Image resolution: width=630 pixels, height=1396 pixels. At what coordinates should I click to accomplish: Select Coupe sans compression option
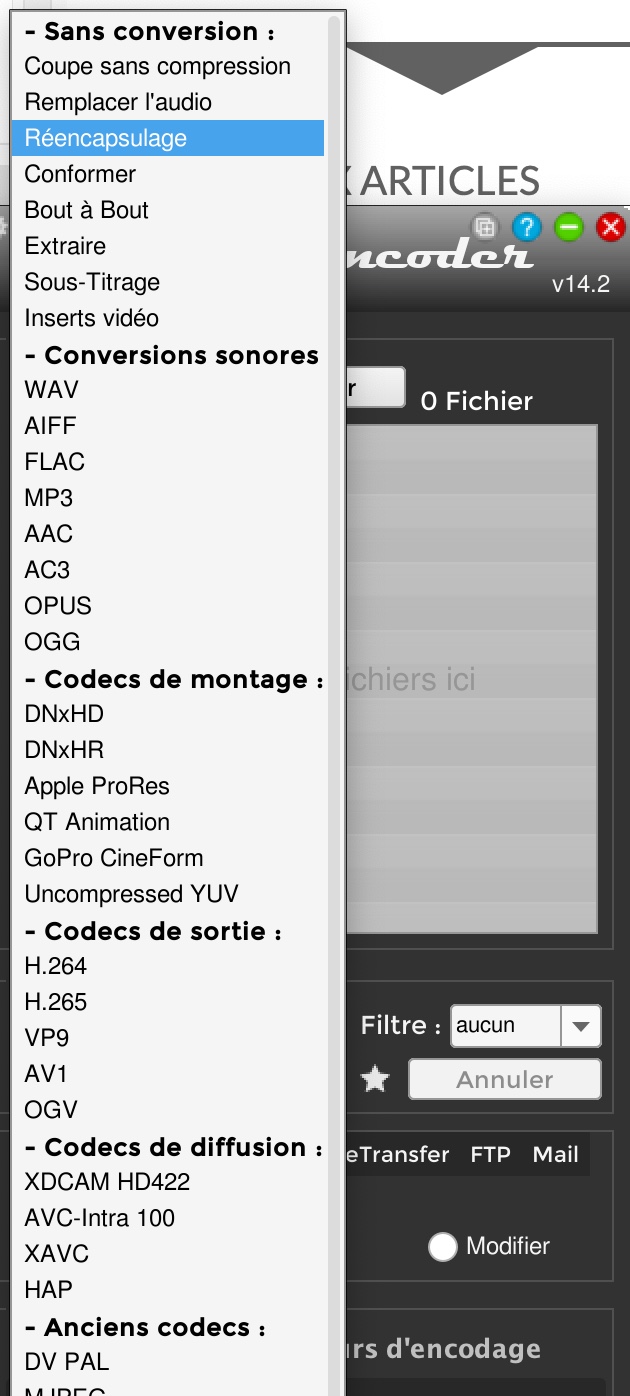pyautogui.click(x=158, y=67)
